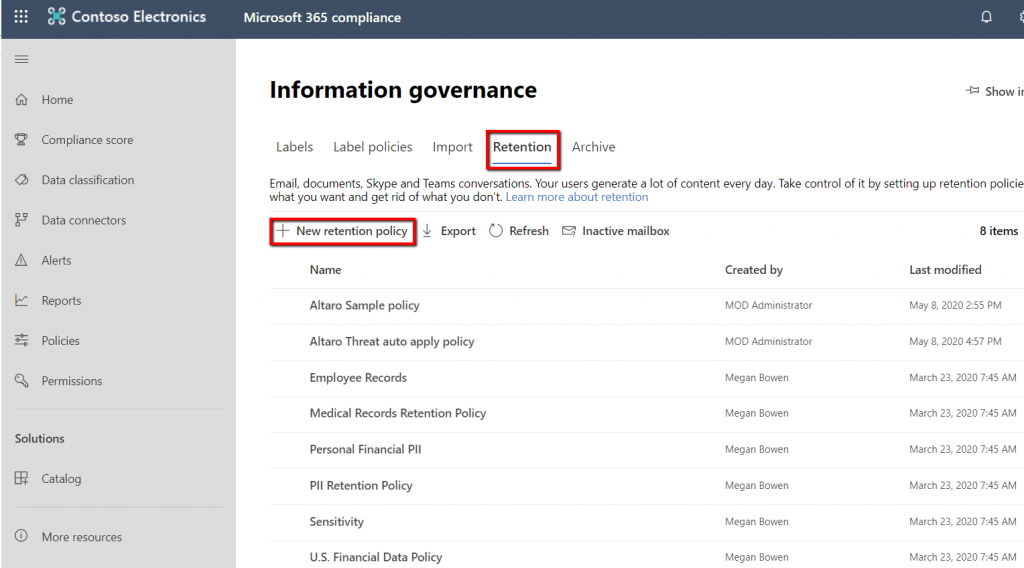This screenshot has height=568, width=1024.
Task: Open Reports in sidebar
Action: coord(61,300)
